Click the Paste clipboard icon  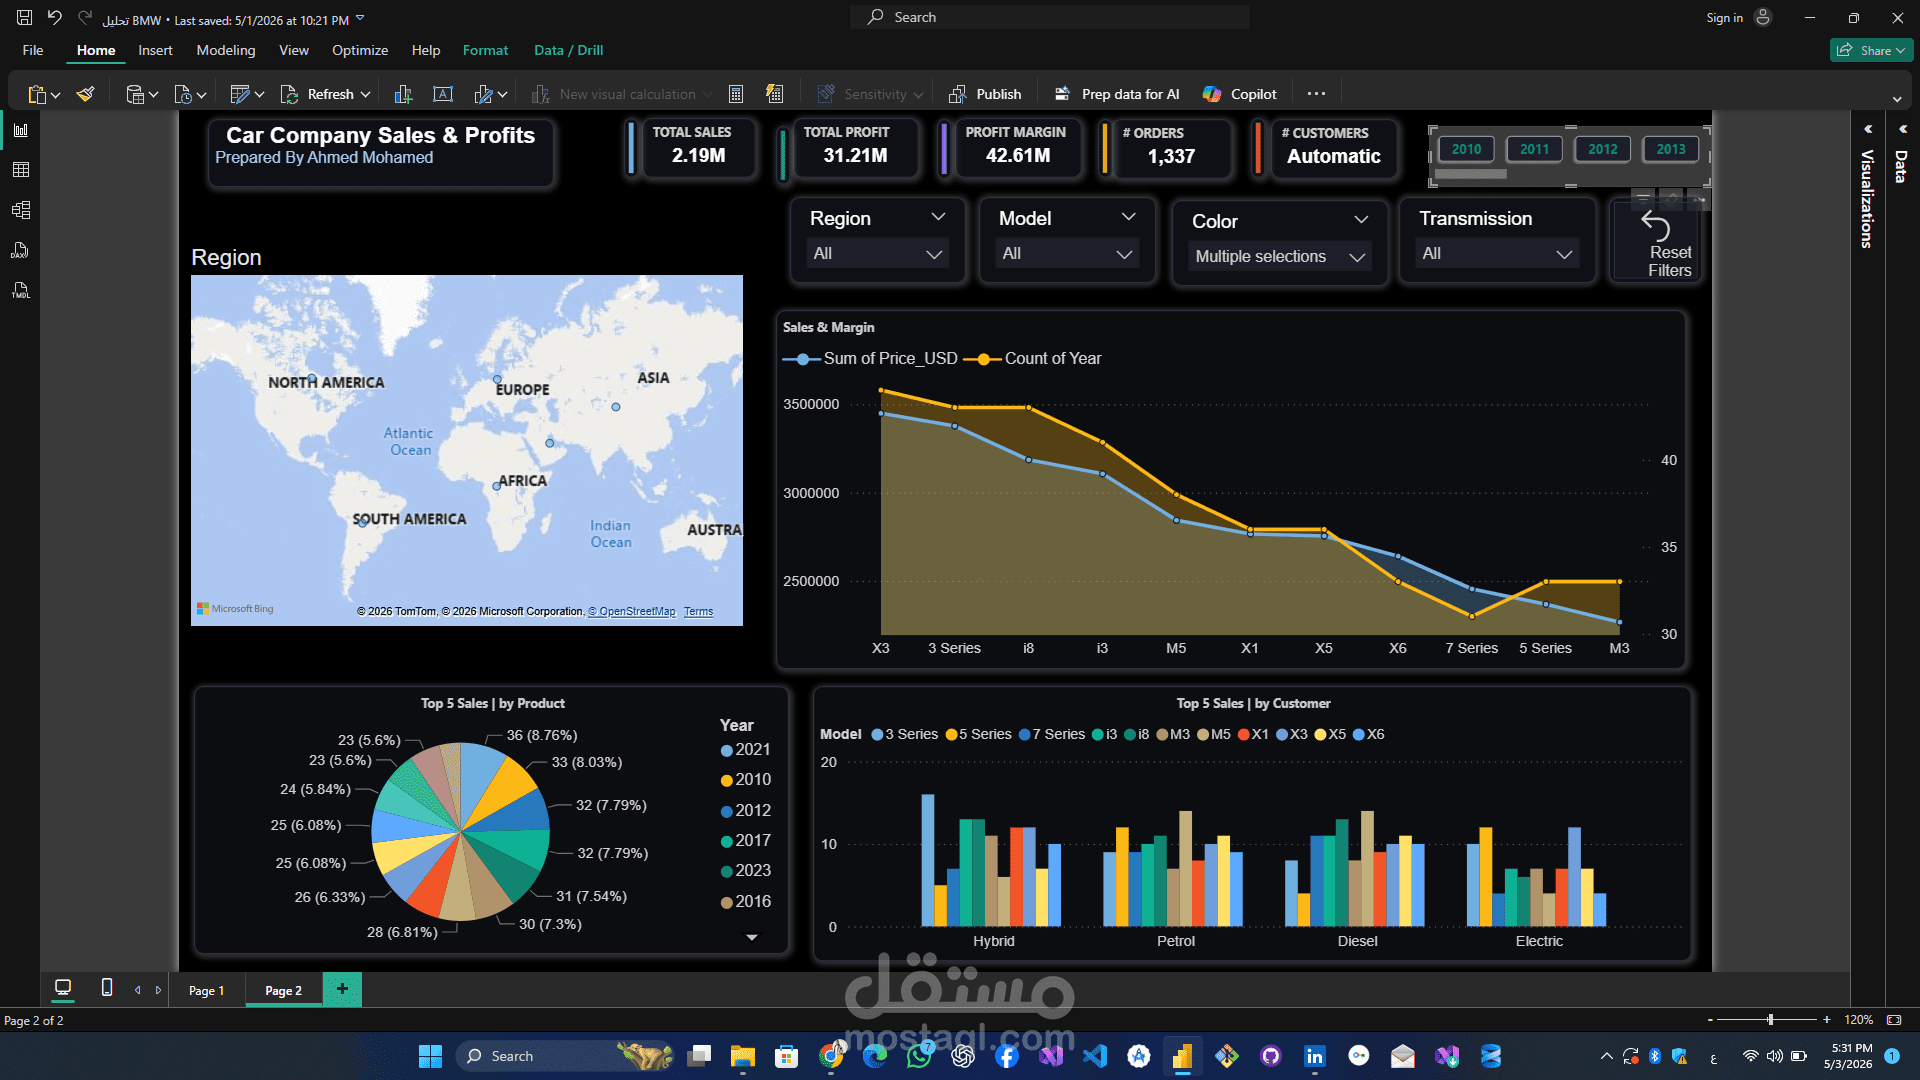click(37, 94)
